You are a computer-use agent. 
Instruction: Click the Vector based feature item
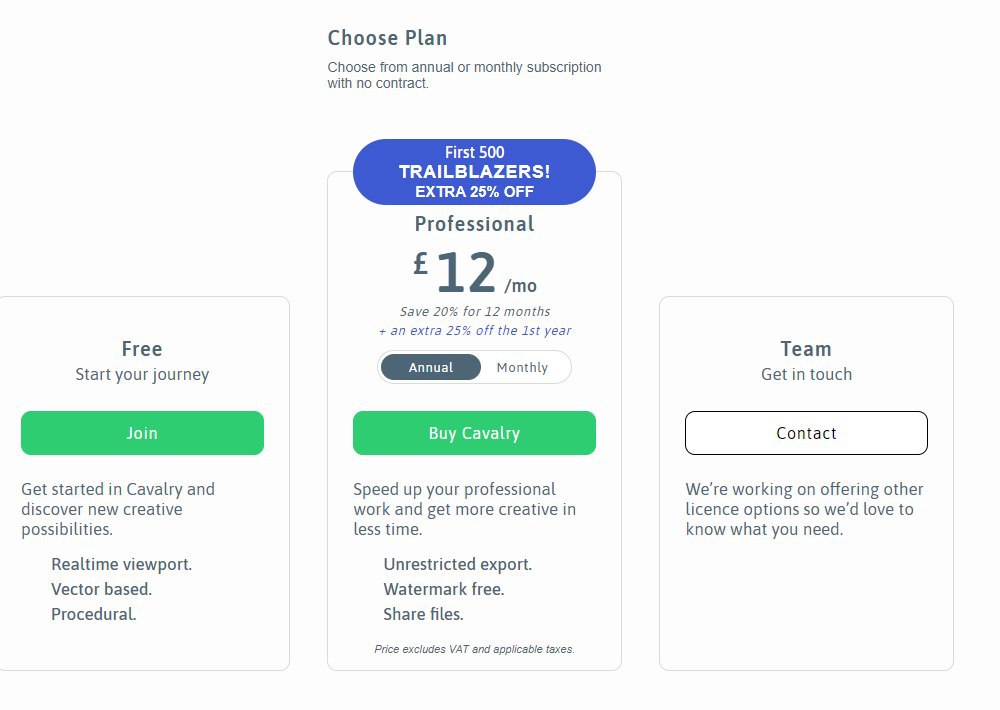click(x=101, y=589)
